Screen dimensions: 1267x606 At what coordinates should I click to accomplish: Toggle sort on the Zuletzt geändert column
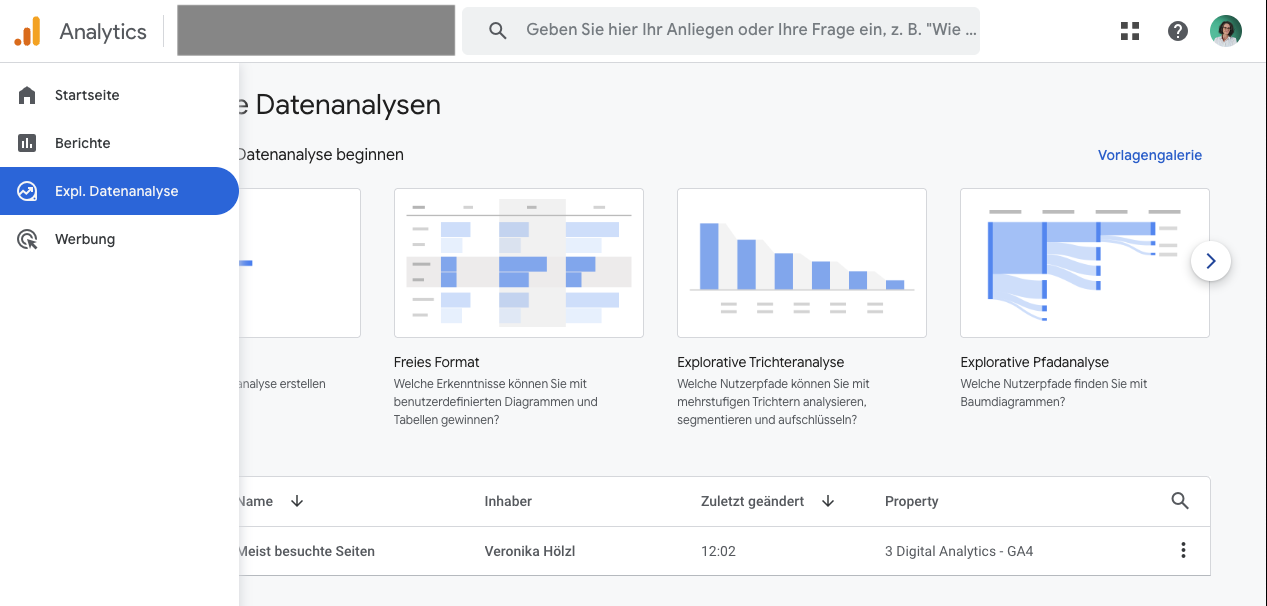[828, 501]
